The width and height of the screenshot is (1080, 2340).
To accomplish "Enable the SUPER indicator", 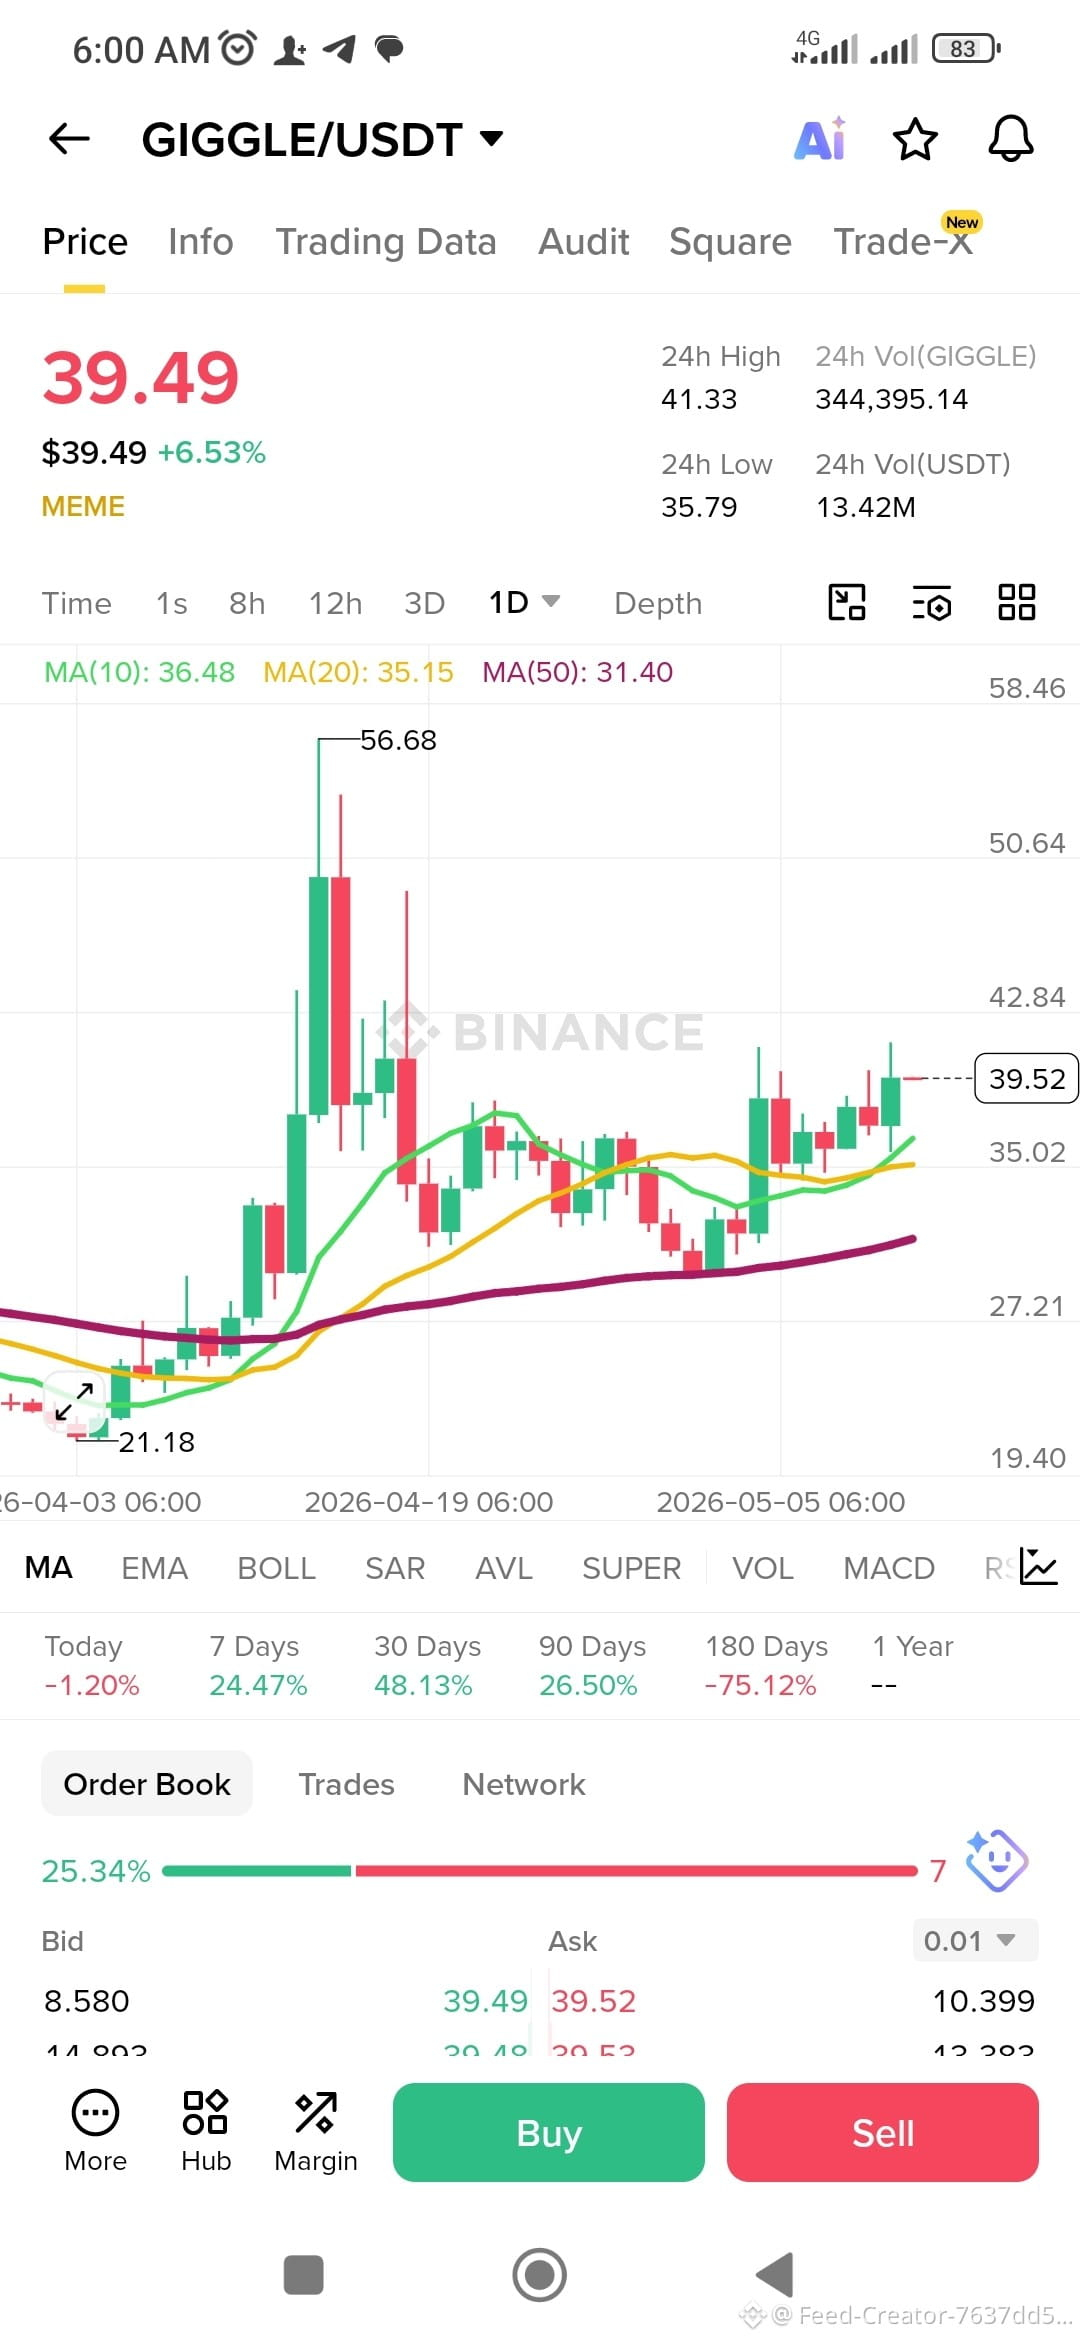I will tap(631, 1568).
